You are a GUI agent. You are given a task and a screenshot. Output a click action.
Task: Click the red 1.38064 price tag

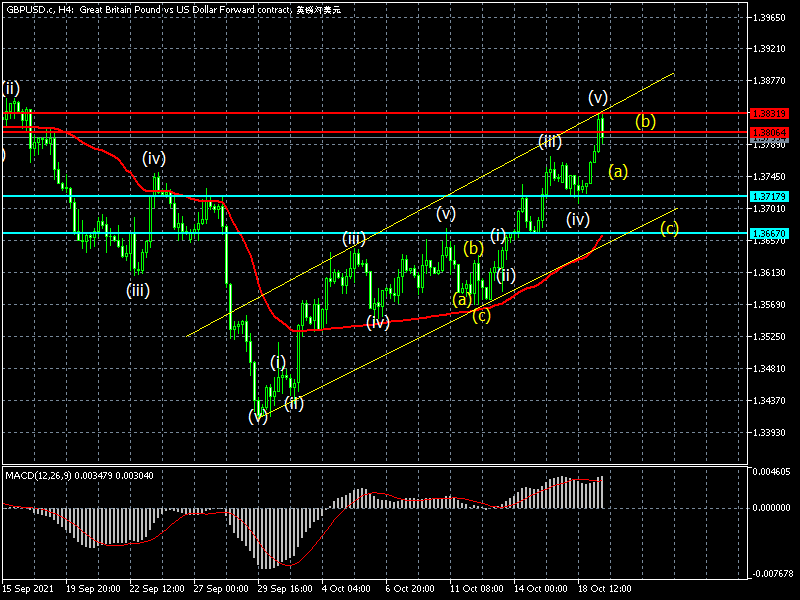pyautogui.click(x=769, y=132)
